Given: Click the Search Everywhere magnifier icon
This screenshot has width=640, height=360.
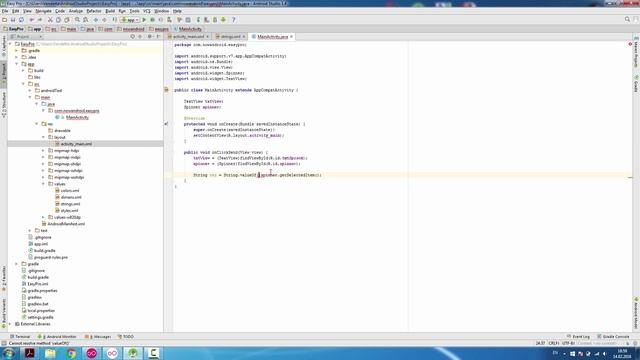Looking at the screenshot, I should coord(627,19).
